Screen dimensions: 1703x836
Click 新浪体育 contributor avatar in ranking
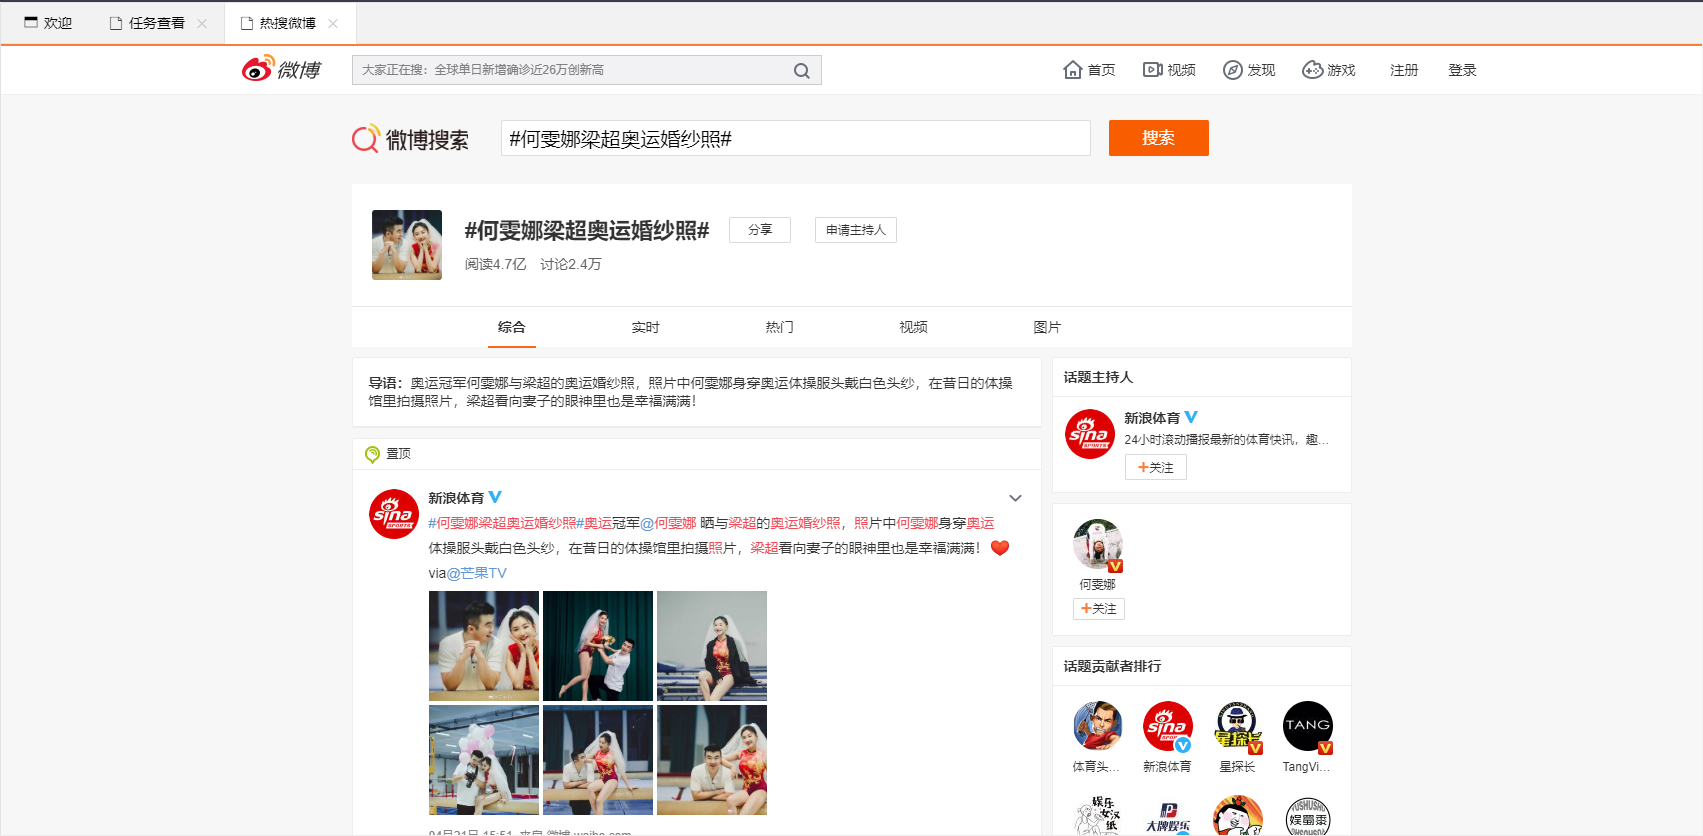pos(1168,726)
